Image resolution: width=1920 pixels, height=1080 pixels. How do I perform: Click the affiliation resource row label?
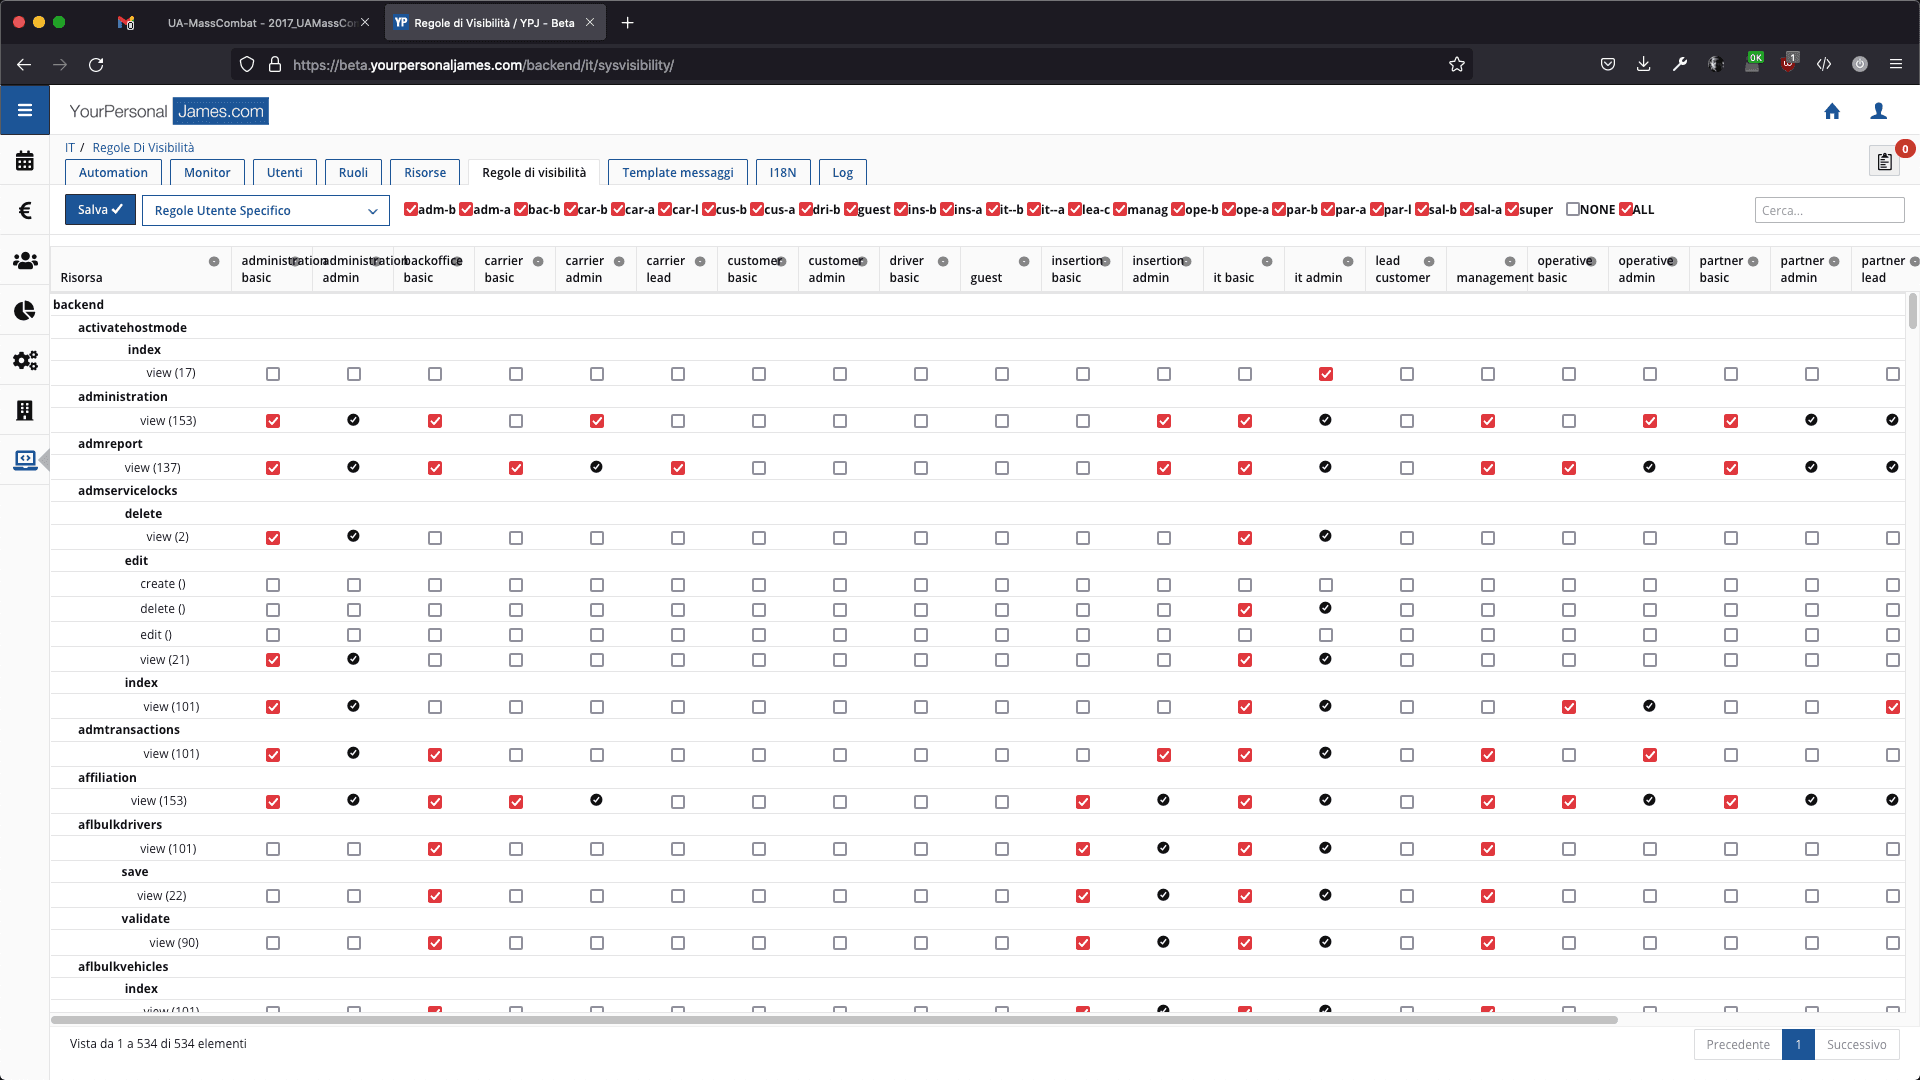(x=107, y=778)
